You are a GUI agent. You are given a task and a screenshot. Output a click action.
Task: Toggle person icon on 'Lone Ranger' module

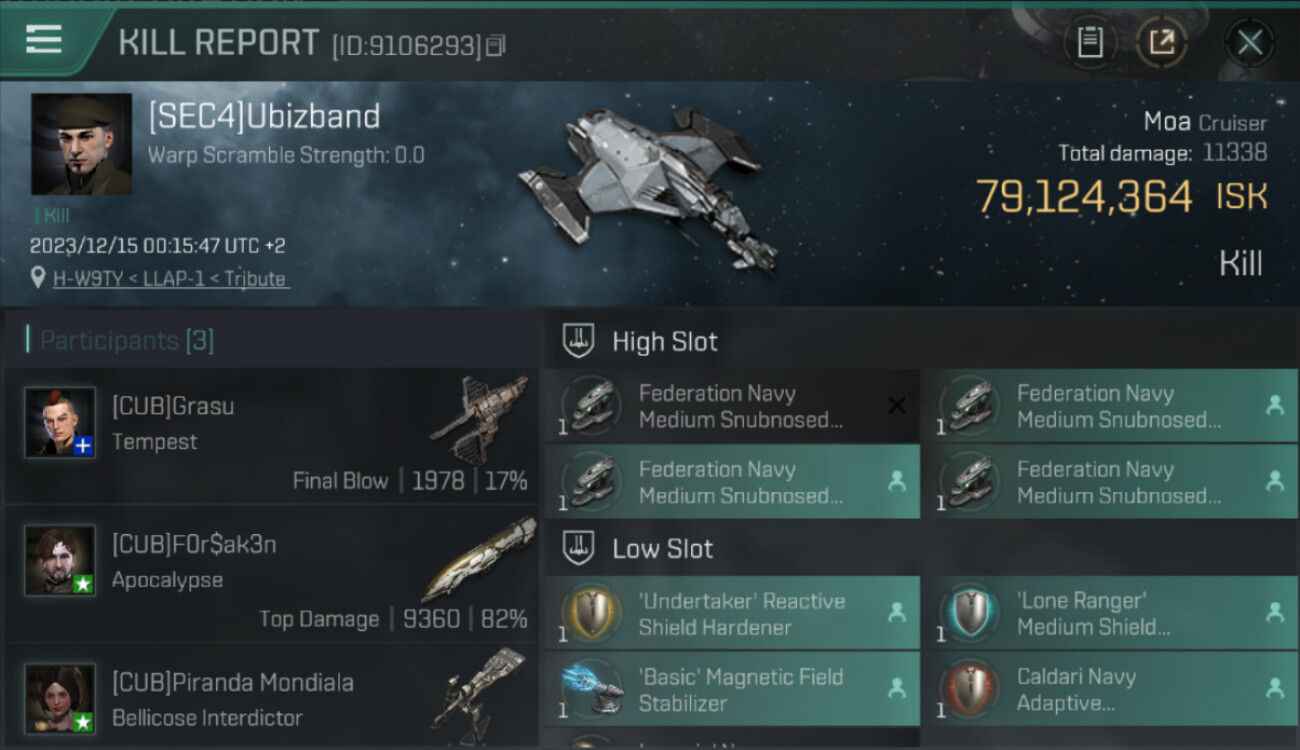click(x=1274, y=612)
